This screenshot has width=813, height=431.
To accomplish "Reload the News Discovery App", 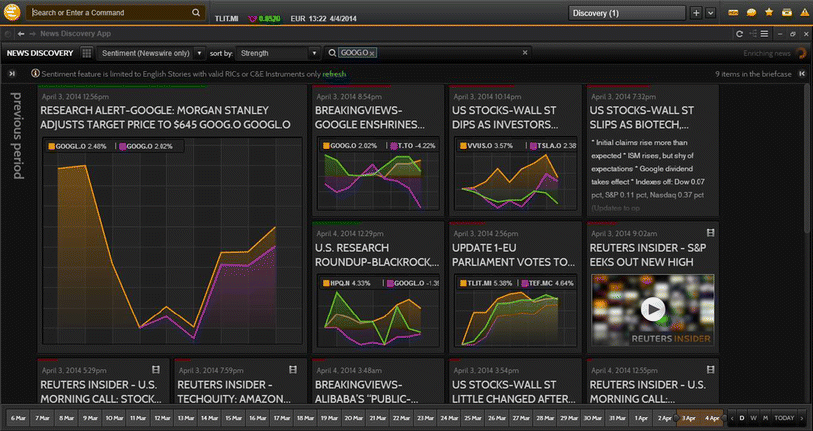I will pos(739,34).
